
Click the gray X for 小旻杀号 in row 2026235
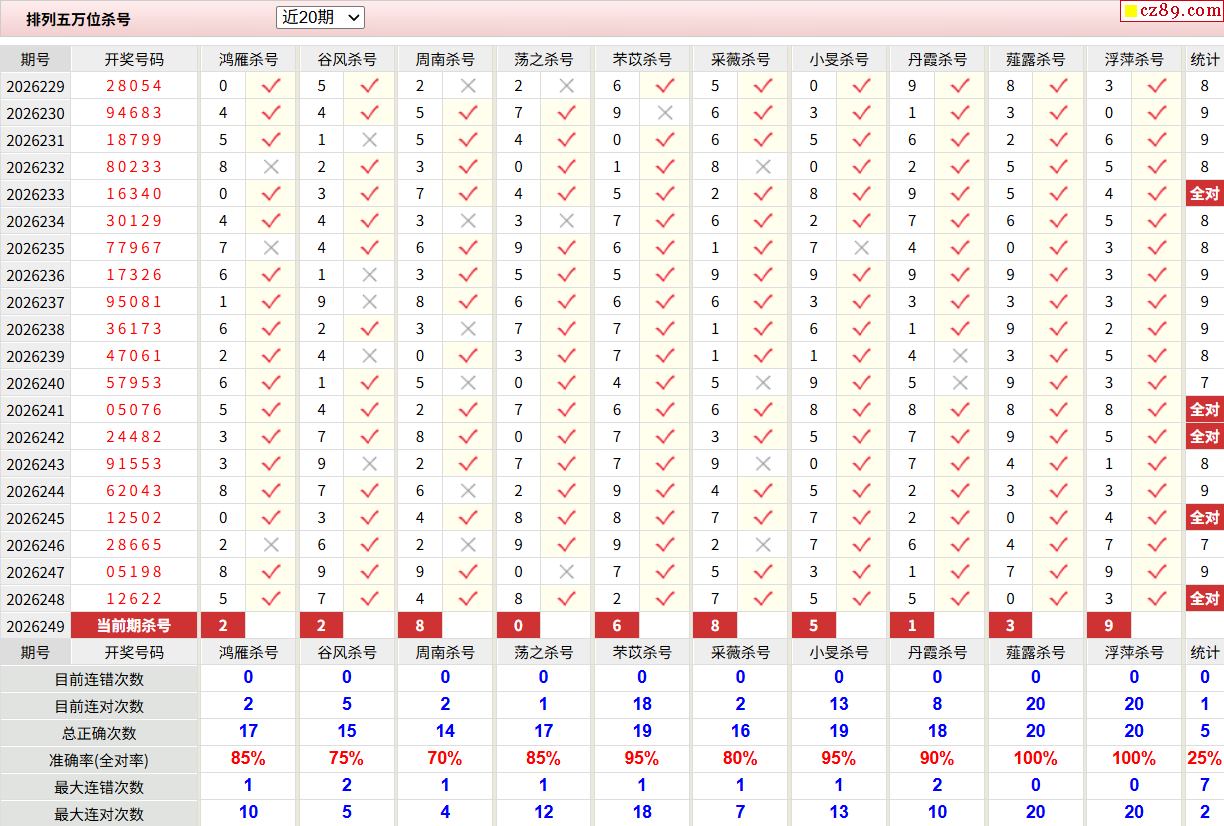862,248
